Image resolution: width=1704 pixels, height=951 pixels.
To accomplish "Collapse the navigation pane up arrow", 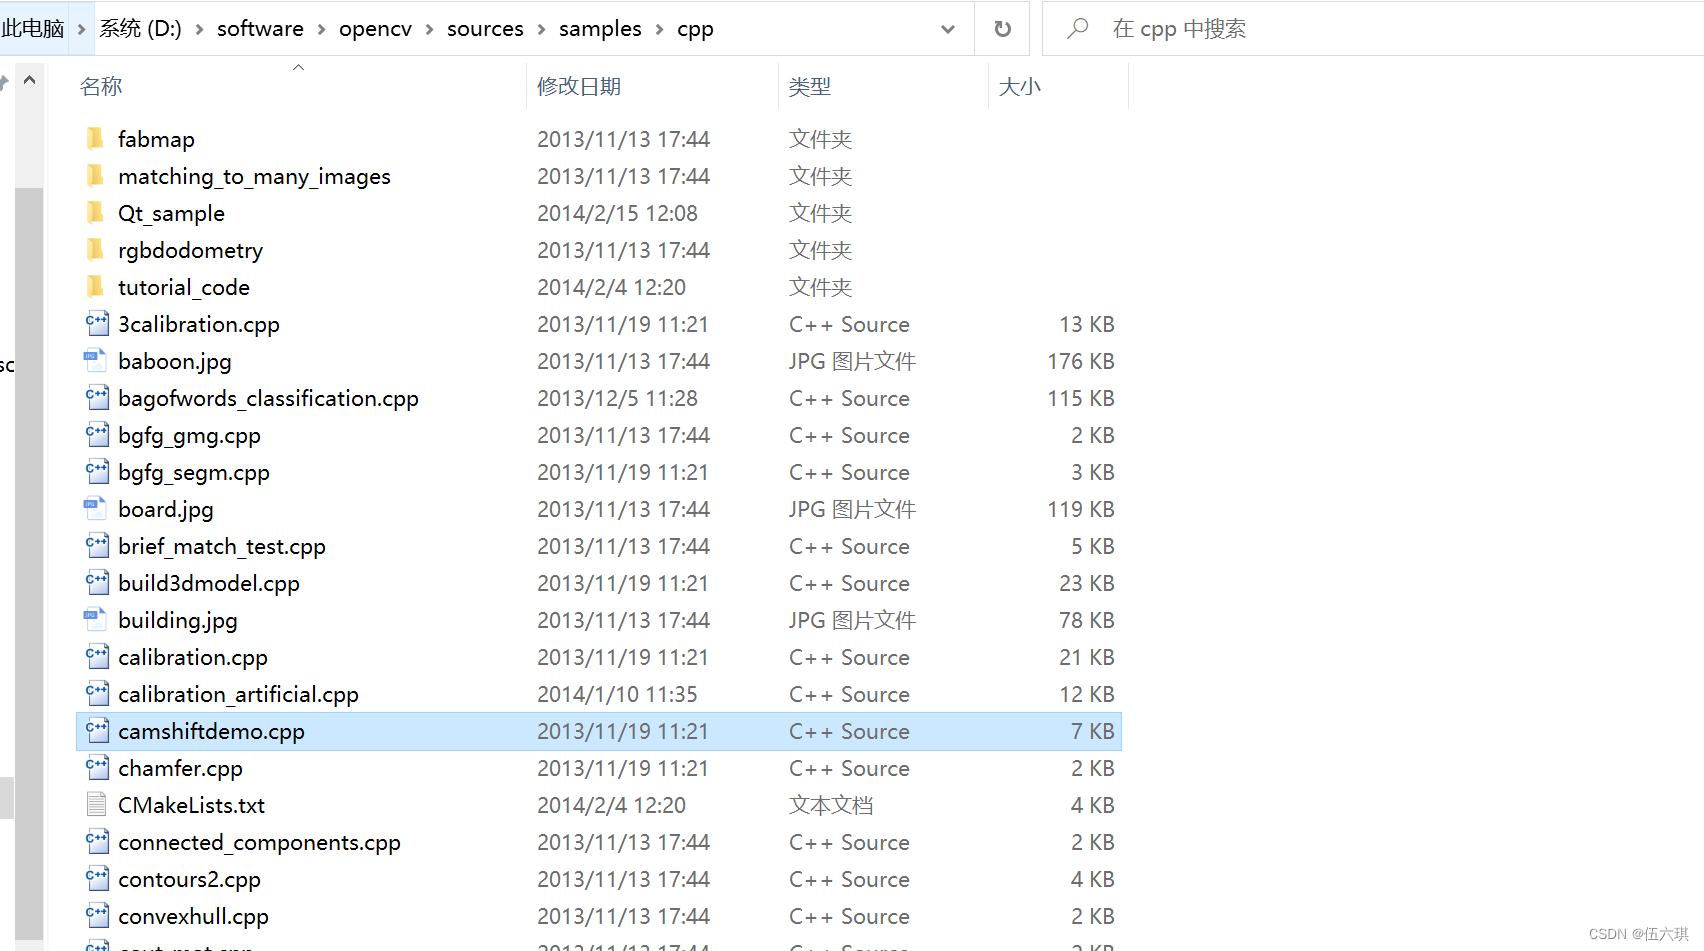I will pyautogui.click(x=30, y=80).
